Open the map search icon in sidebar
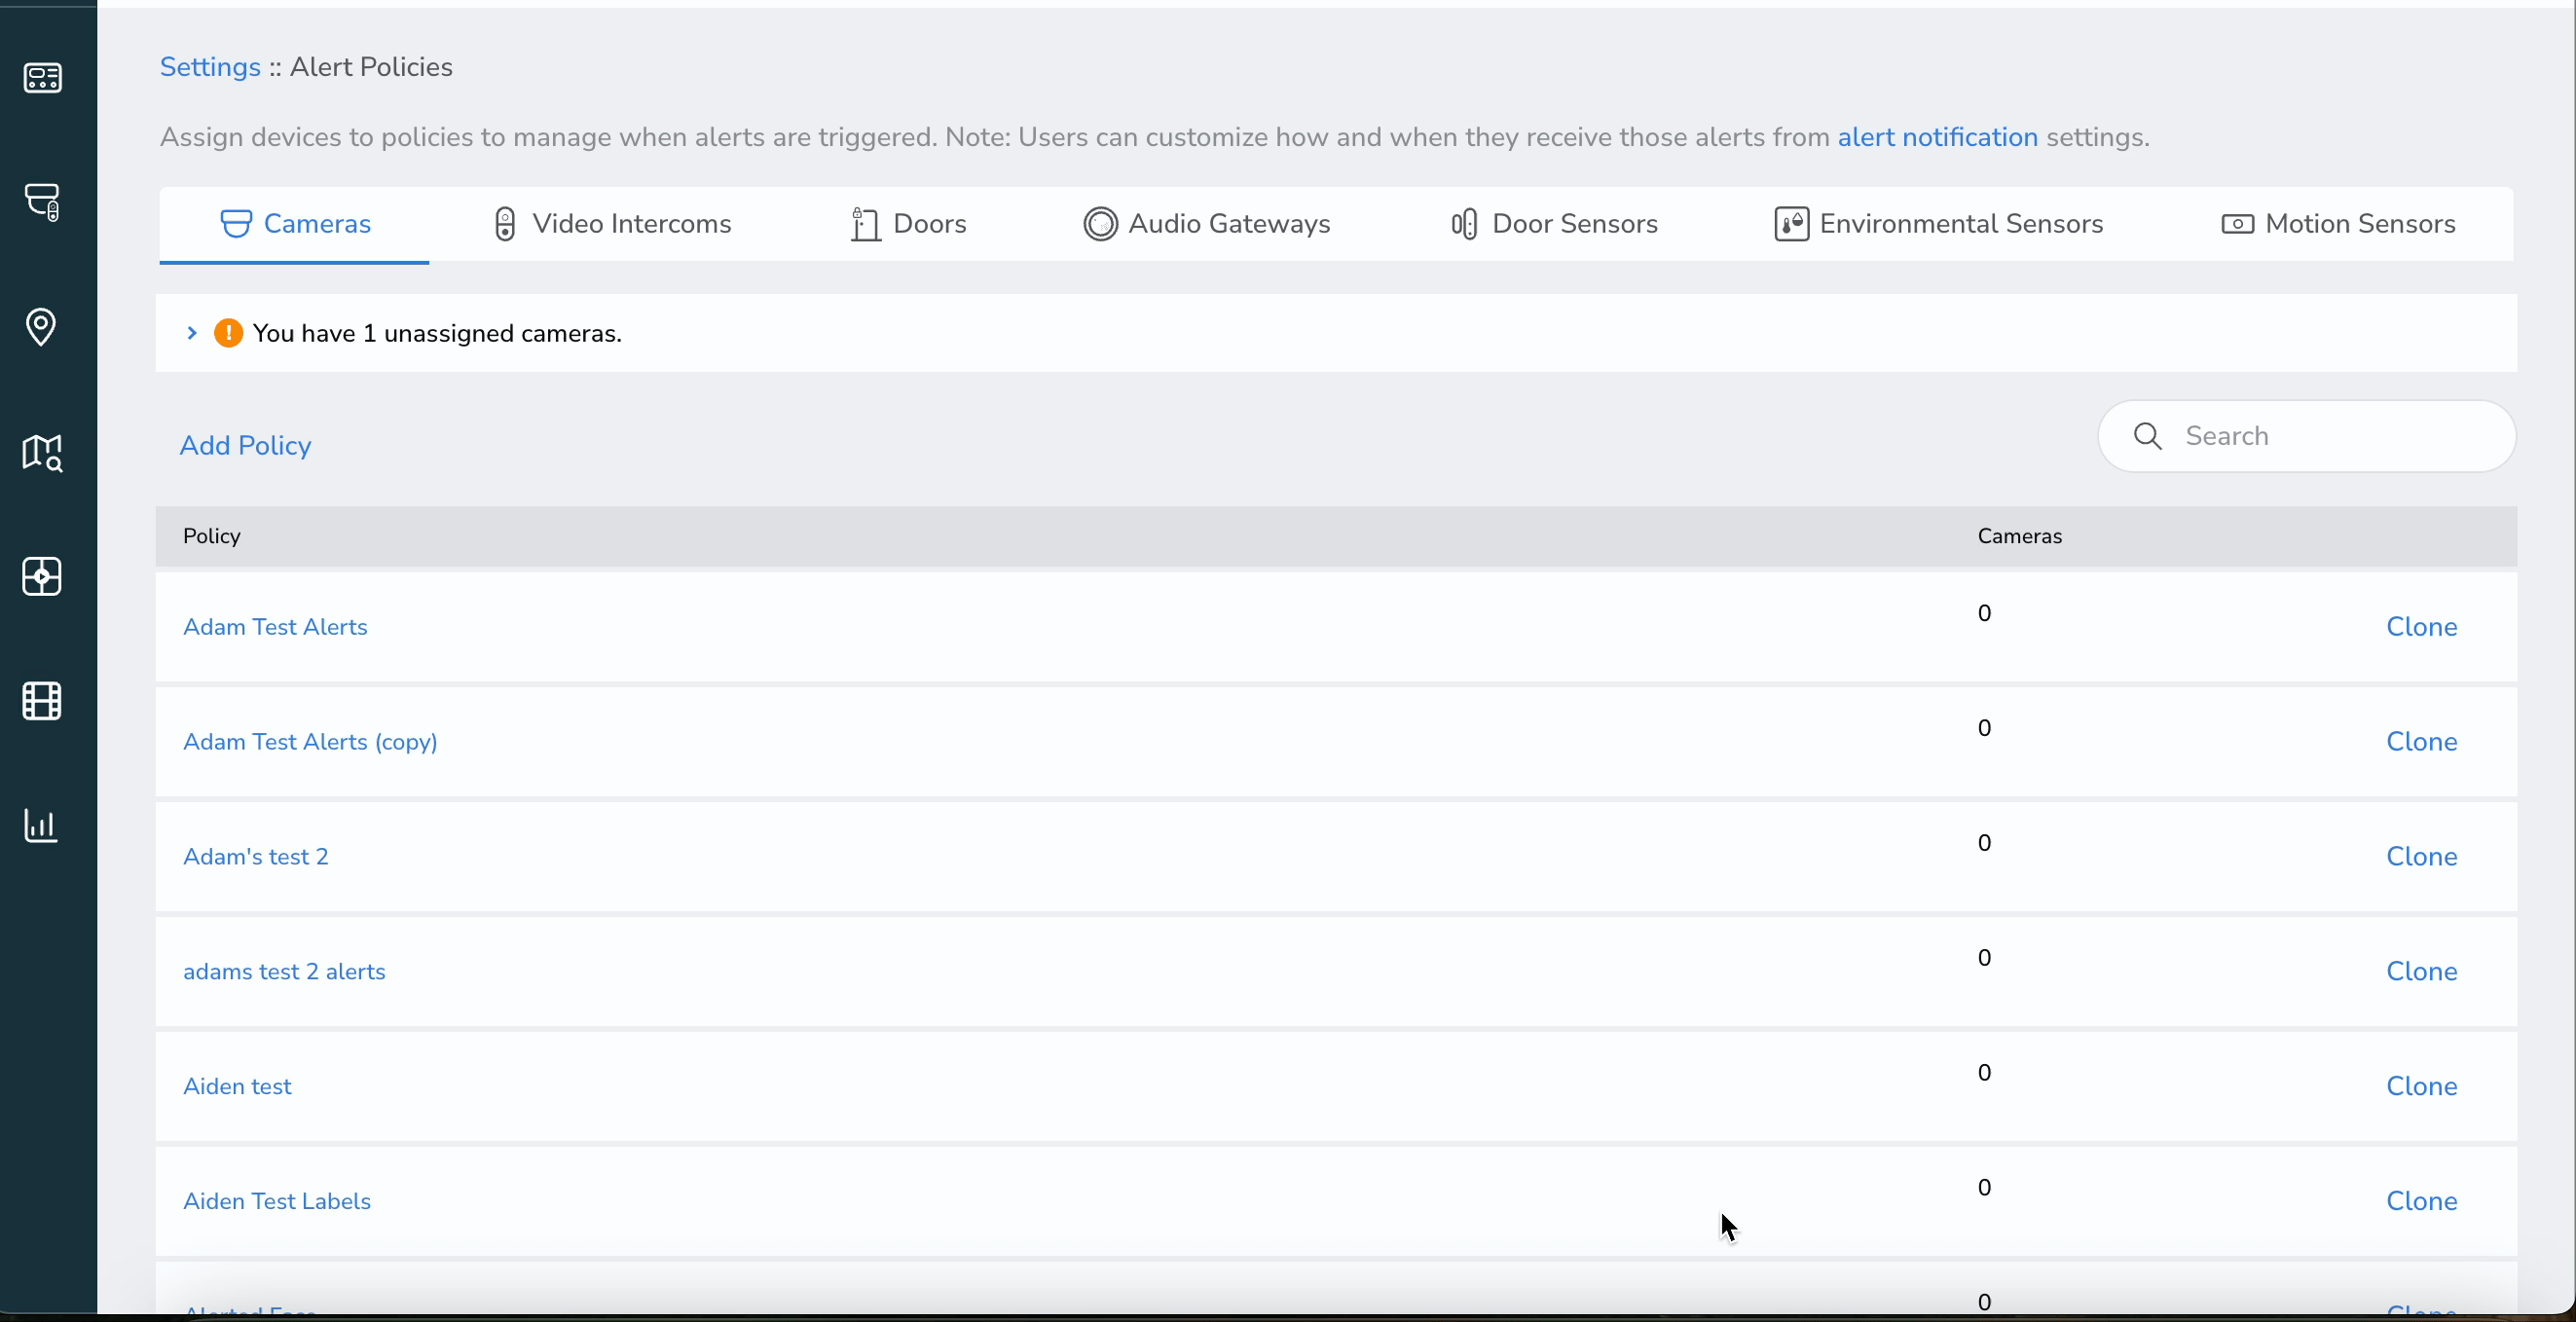The height and width of the screenshot is (1322, 2576). (42, 452)
